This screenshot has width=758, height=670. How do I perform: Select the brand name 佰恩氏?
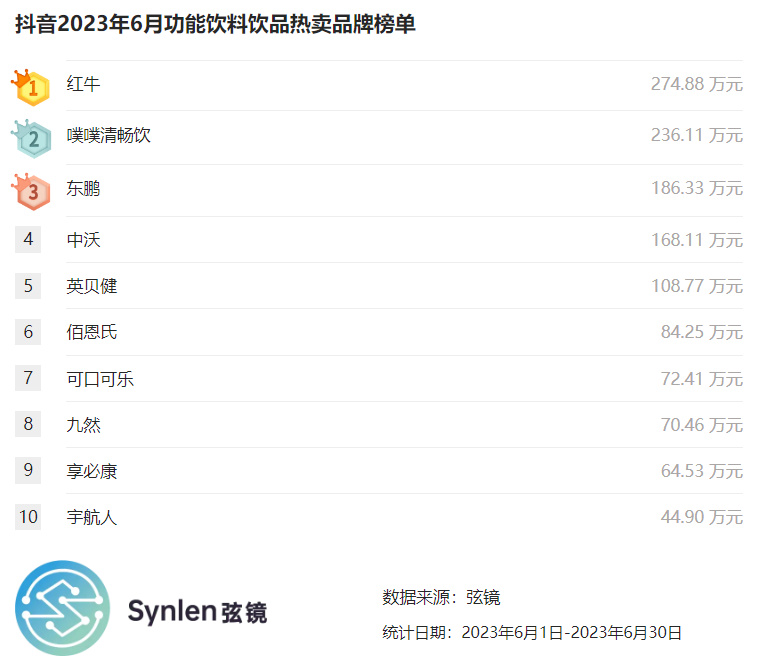[92, 332]
